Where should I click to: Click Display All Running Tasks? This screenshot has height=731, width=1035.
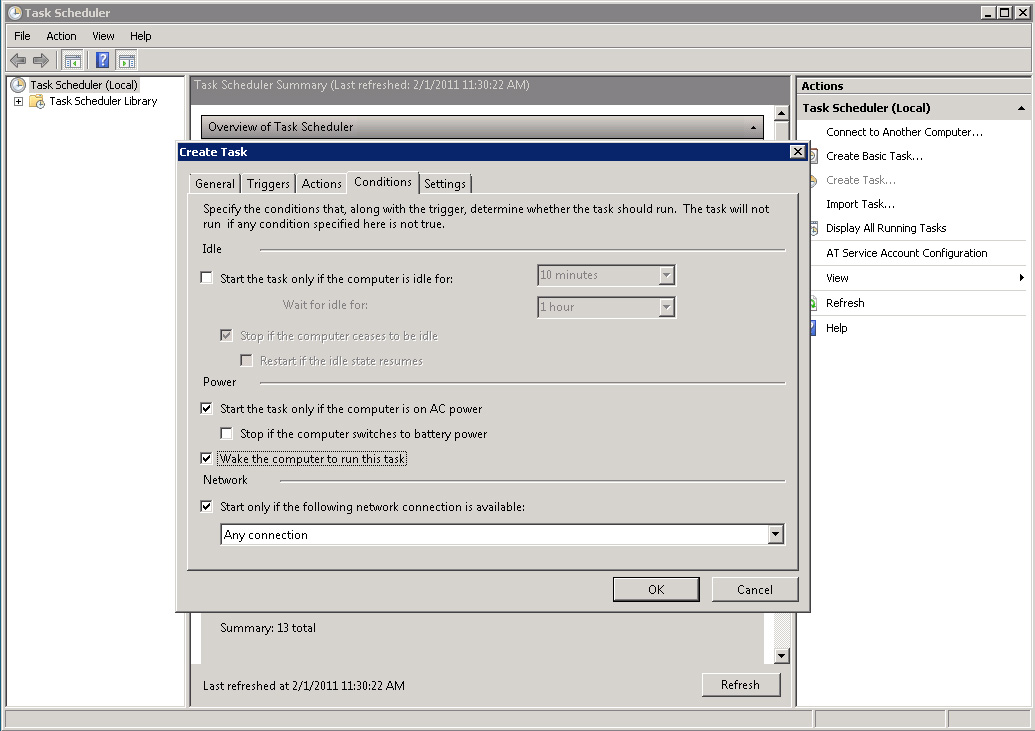[886, 228]
